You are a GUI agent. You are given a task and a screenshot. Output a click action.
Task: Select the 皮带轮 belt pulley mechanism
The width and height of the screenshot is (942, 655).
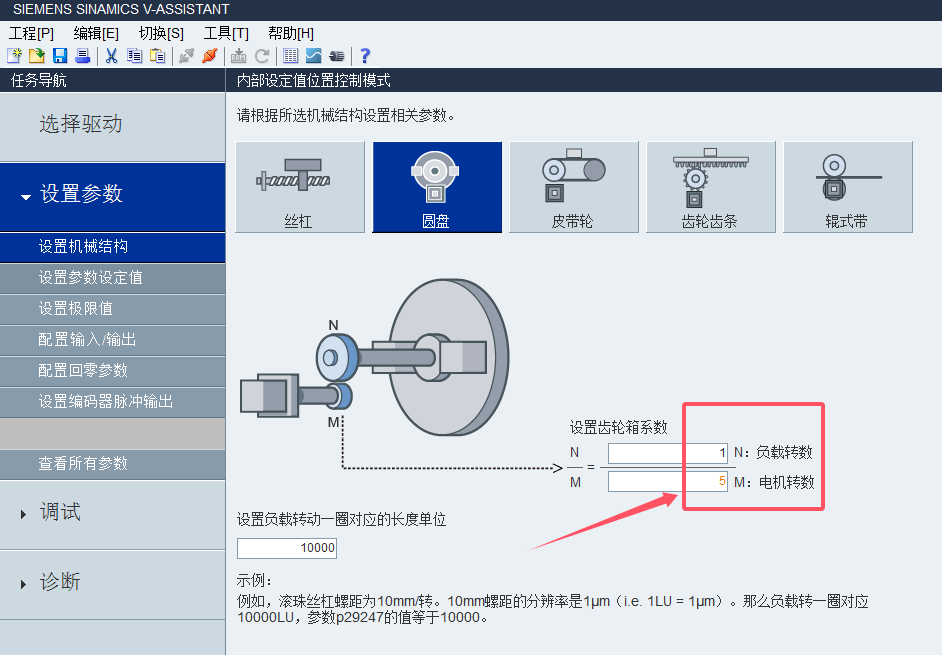coord(574,187)
